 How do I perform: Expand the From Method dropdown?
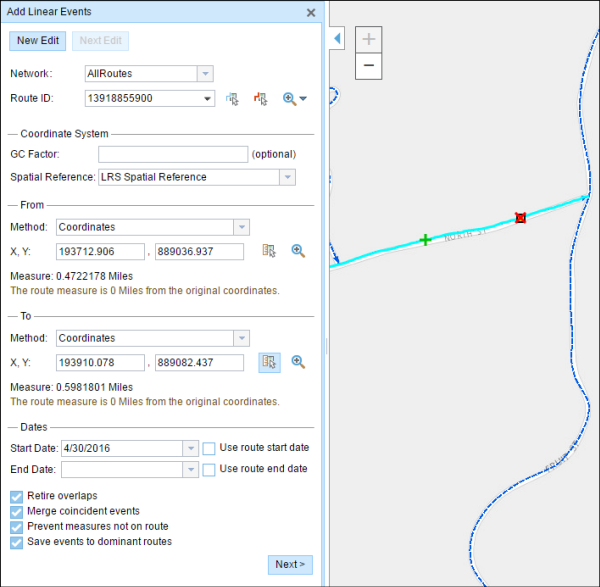point(240,227)
